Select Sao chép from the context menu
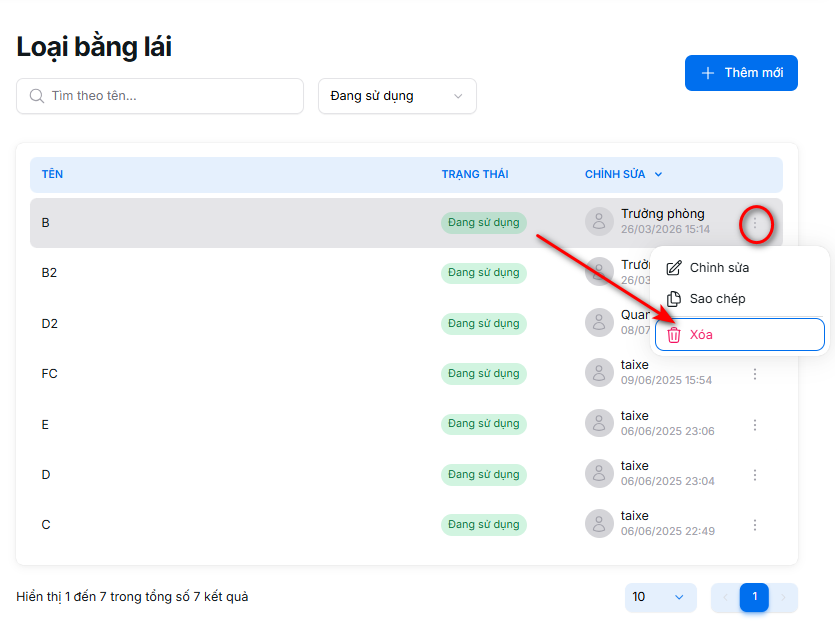Image resolution: width=835 pixels, height=637 pixels. pyautogui.click(x=717, y=299)
